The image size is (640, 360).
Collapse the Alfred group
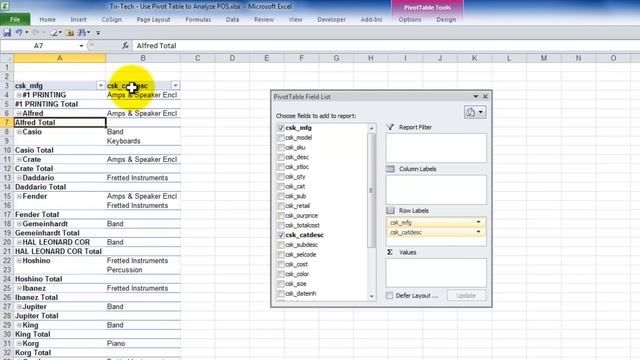pos(19,113)
